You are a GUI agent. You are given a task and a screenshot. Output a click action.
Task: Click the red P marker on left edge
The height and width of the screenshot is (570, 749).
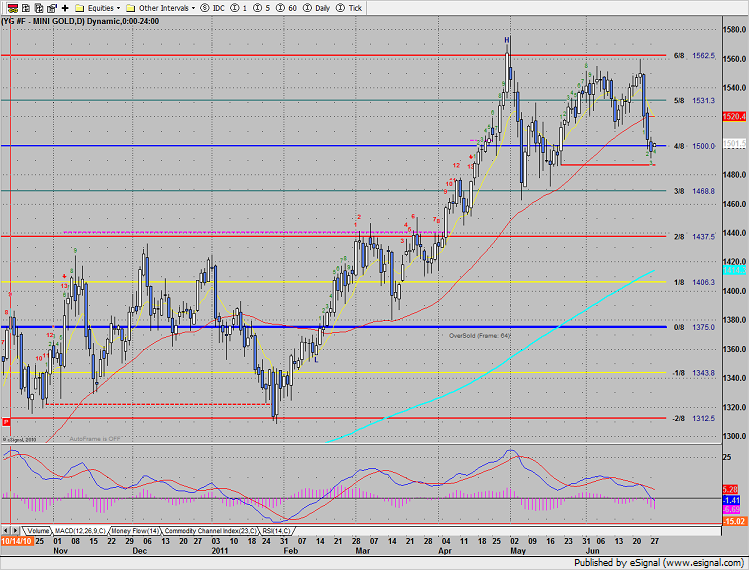click(x=6, y=421)
